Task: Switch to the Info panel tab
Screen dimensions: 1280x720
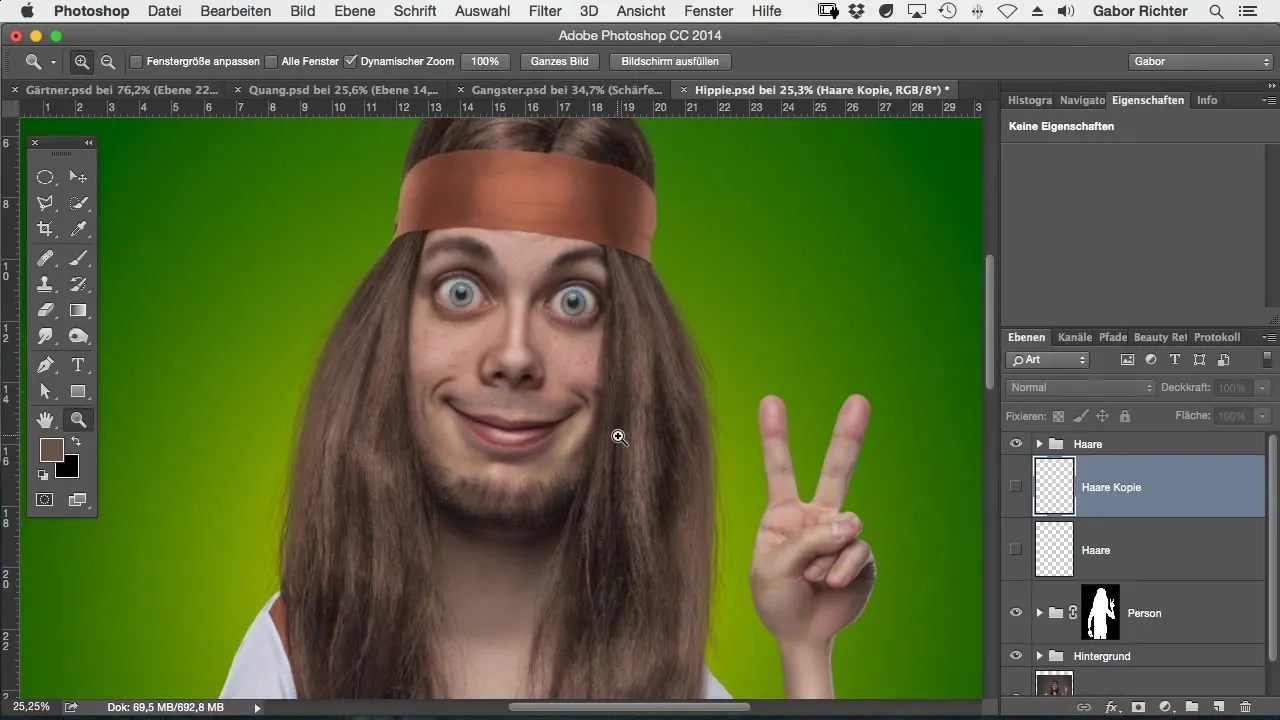Action: pos(1207,101)
